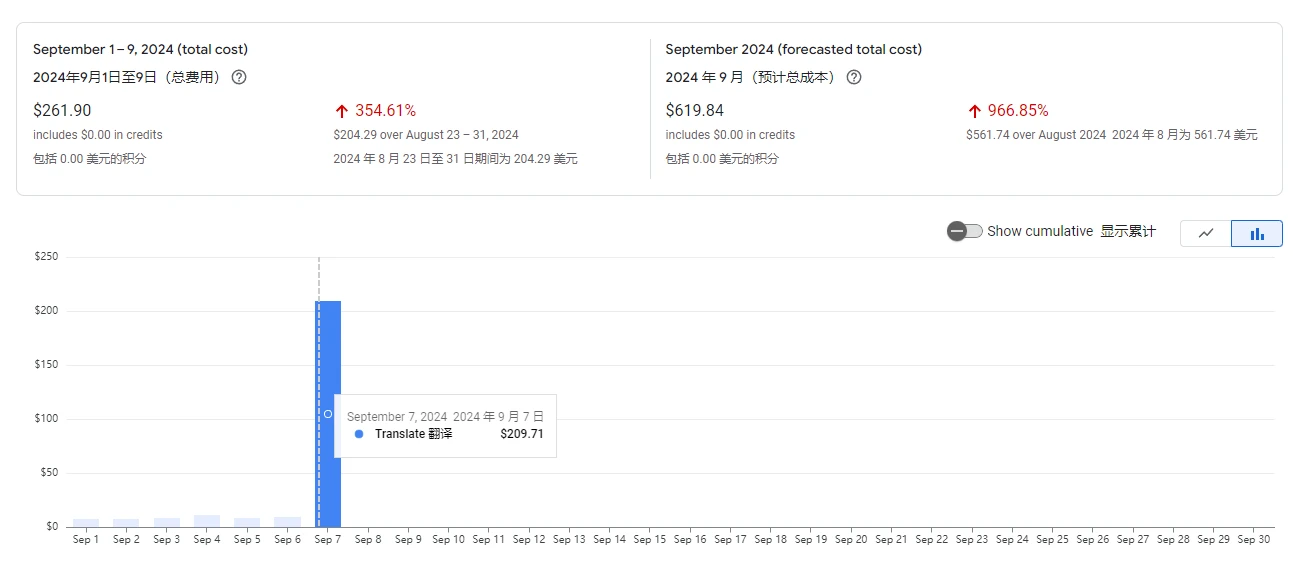Click help icon beside forecasted total cost
Image resolution: width=1293 pixels, height=562 pixels.
(x=854, y=77)
